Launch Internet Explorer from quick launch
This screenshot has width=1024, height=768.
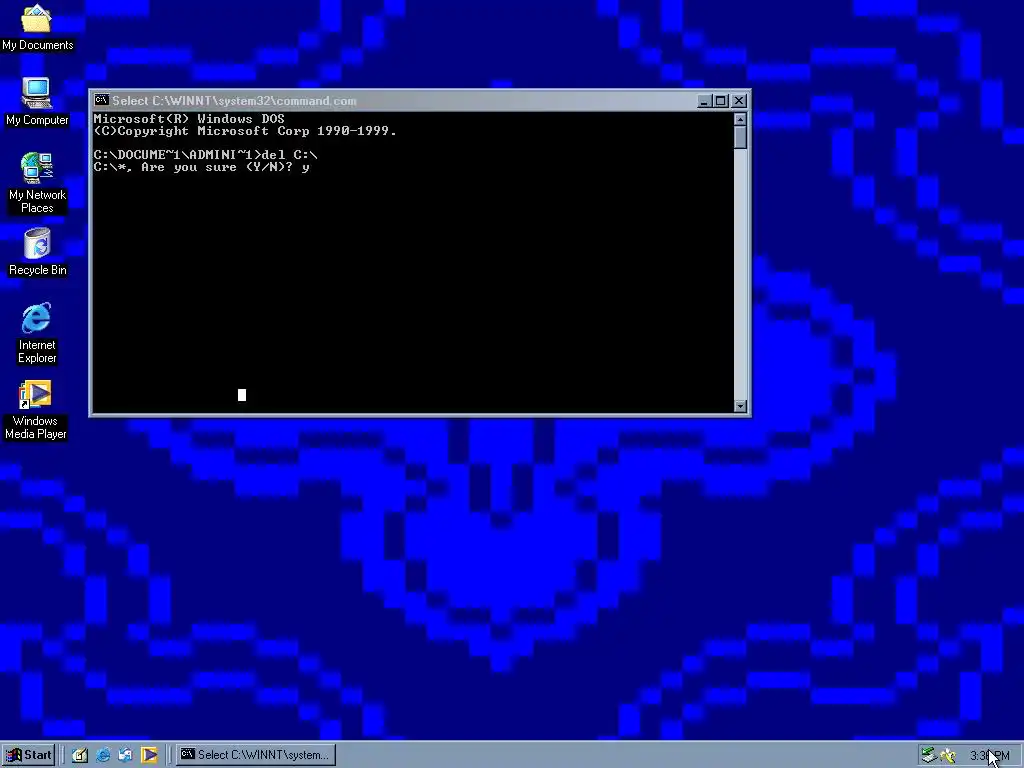[x=103, y=755]
